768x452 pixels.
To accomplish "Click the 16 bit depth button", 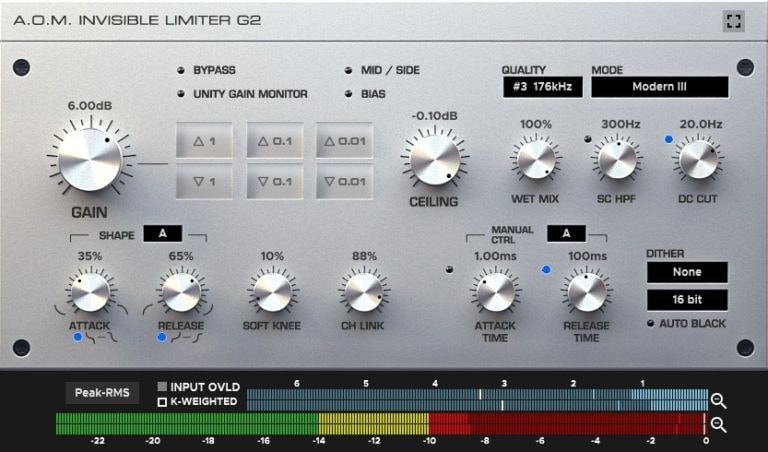I will (687, 300).
